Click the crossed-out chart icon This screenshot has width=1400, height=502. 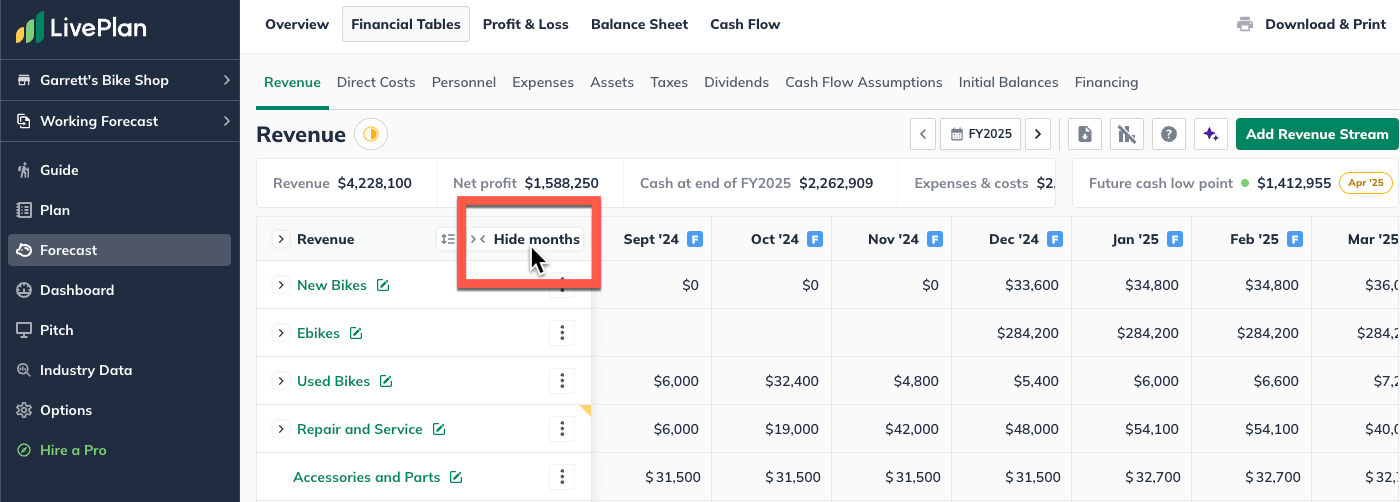(1127, 134)
